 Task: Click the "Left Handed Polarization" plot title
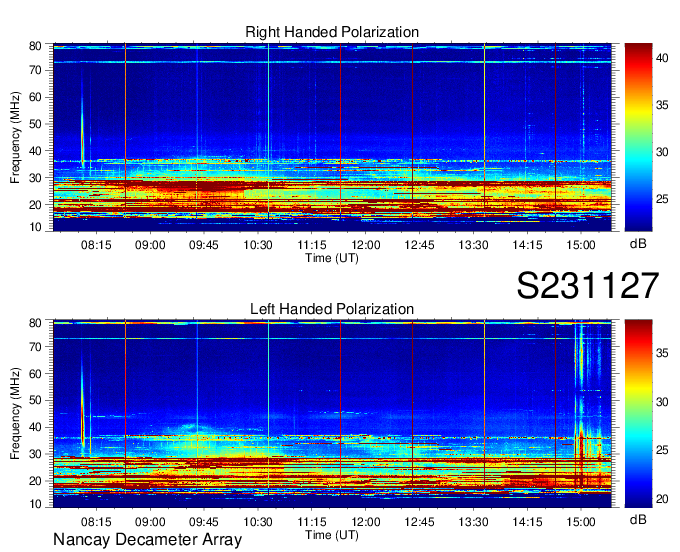[x=332, y=309]
